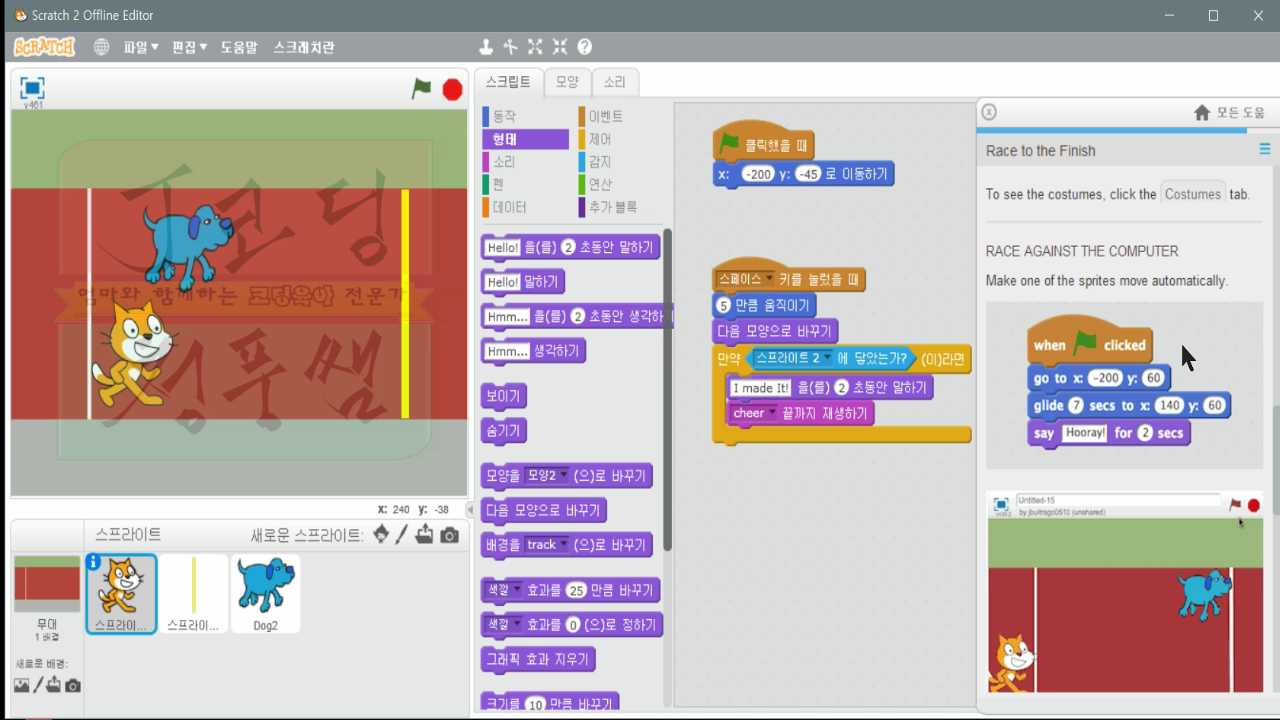Select the 동작 block category

point(525,117)
